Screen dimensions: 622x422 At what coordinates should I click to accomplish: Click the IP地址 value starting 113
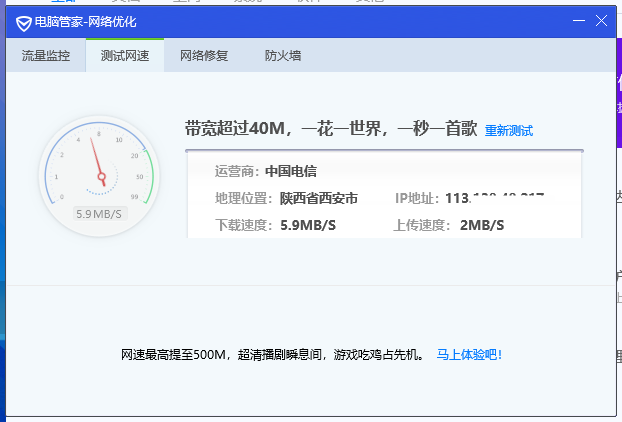pyautogui.click(x=494, y=198)
